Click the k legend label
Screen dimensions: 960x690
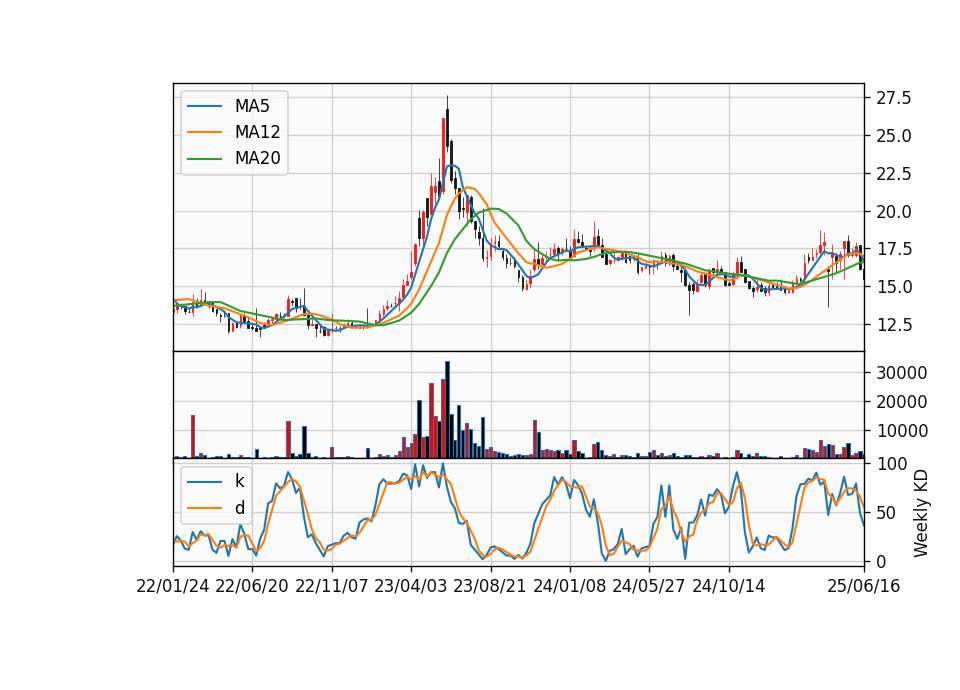coord(239,481)
